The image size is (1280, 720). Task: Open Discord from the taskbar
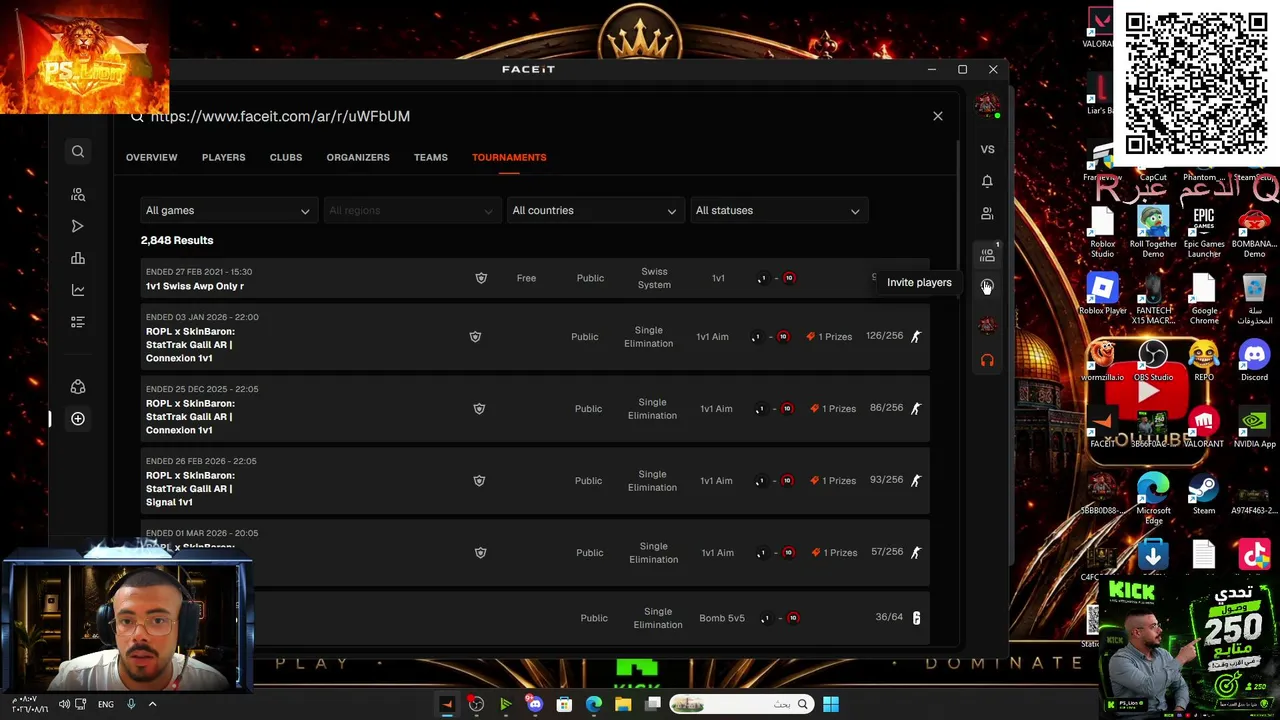[x=534, y=704]
